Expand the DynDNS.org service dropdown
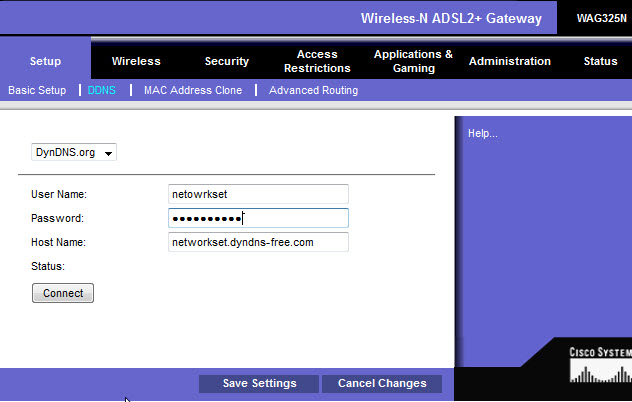Screen dimensions: 632x402 [74, 152]
